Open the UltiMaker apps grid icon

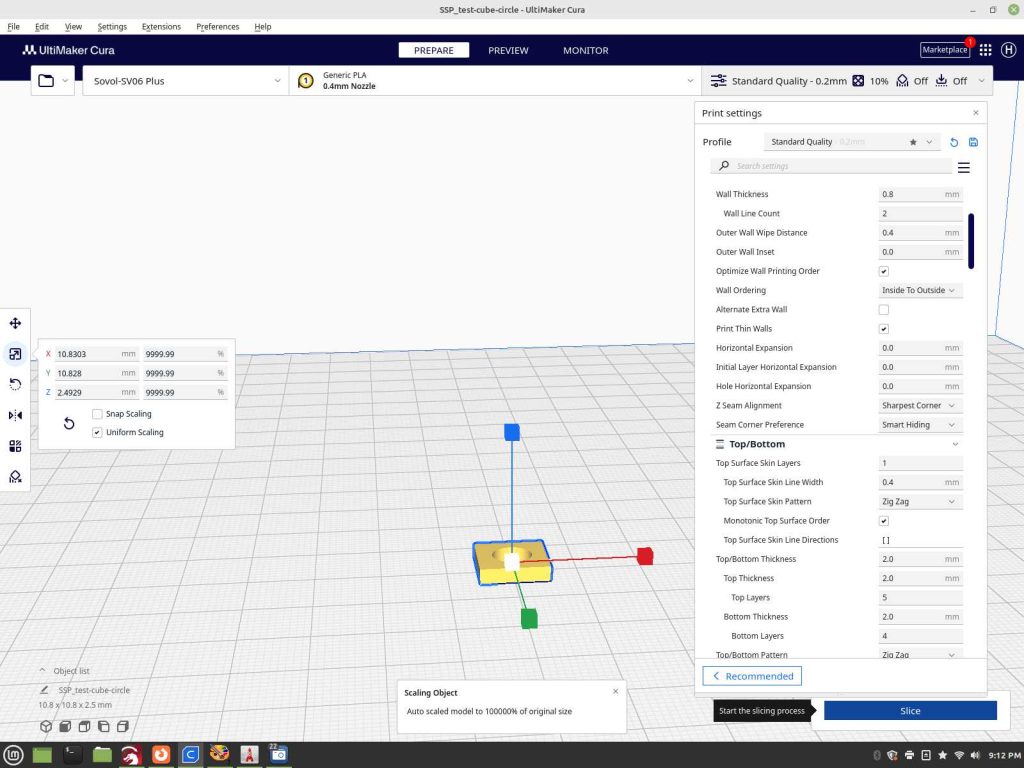coord(985,50)
